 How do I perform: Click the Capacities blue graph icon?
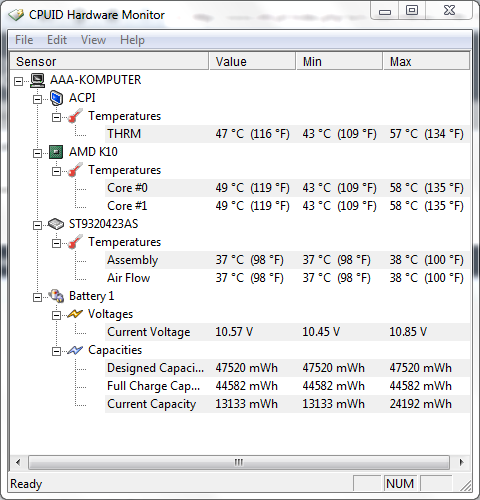tap(75, 350)
